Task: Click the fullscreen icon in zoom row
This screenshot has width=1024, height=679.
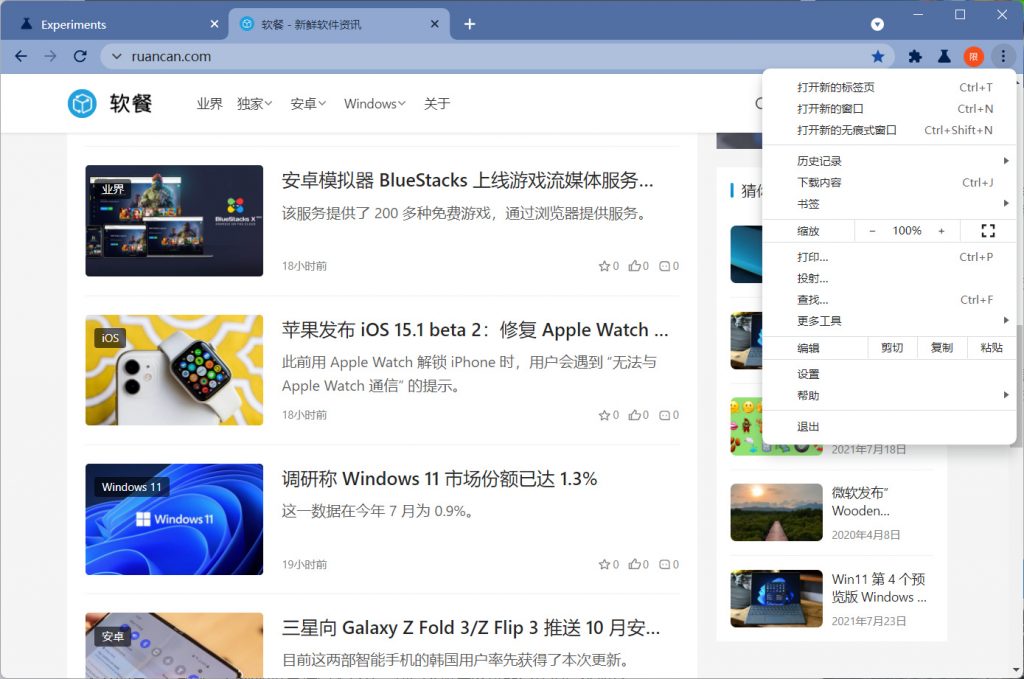Action: 988,231
